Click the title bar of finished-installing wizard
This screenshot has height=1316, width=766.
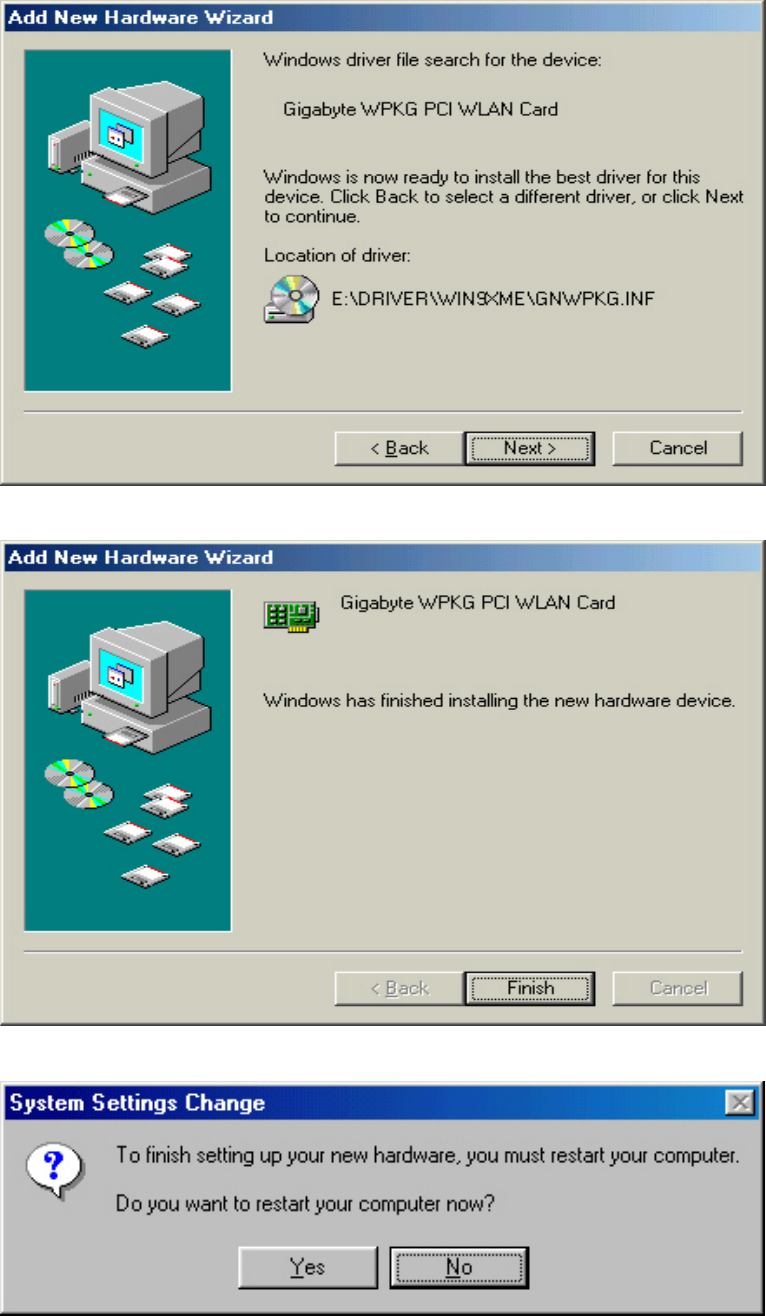coord(383,557)
